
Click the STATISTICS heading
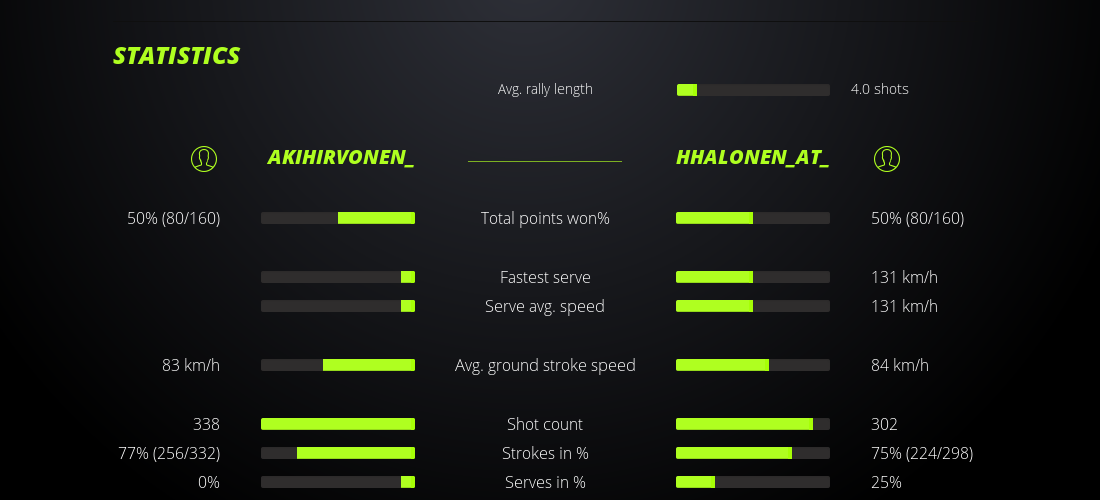click(x=177, y=56)
